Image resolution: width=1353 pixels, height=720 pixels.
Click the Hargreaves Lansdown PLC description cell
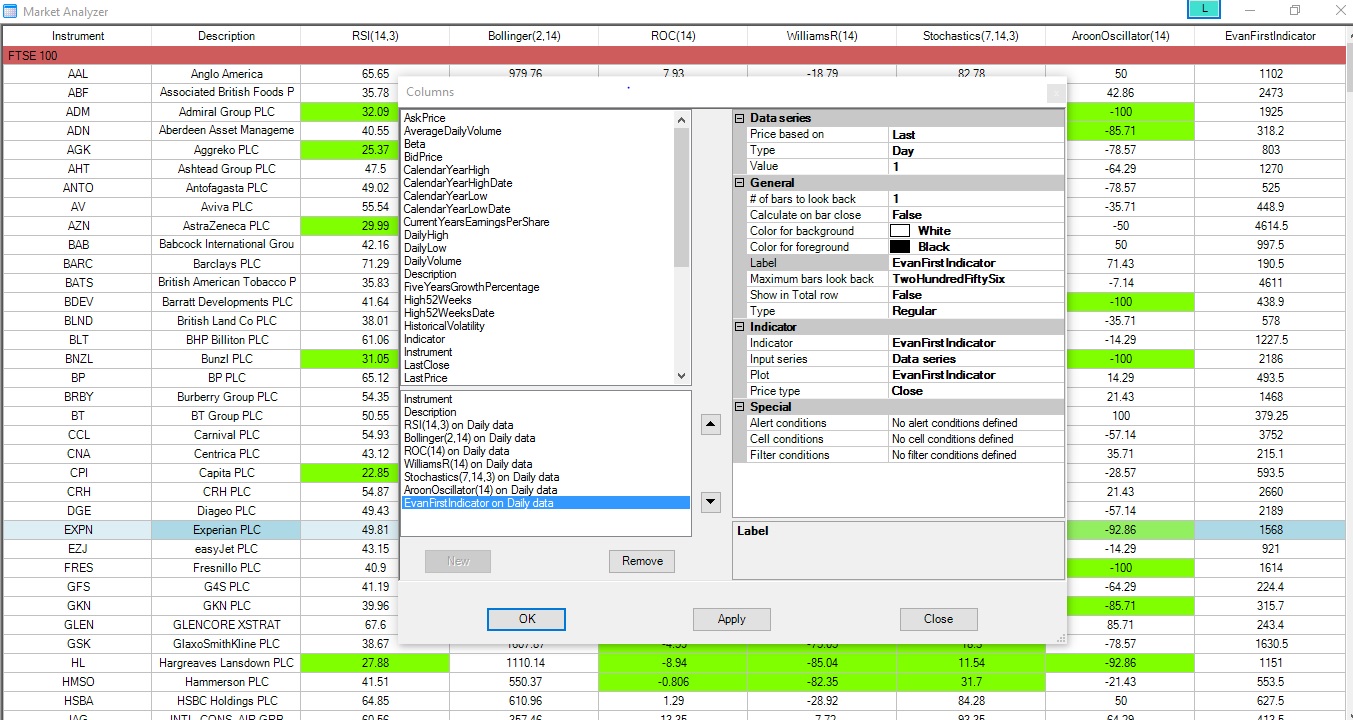[x=227, y=663]
